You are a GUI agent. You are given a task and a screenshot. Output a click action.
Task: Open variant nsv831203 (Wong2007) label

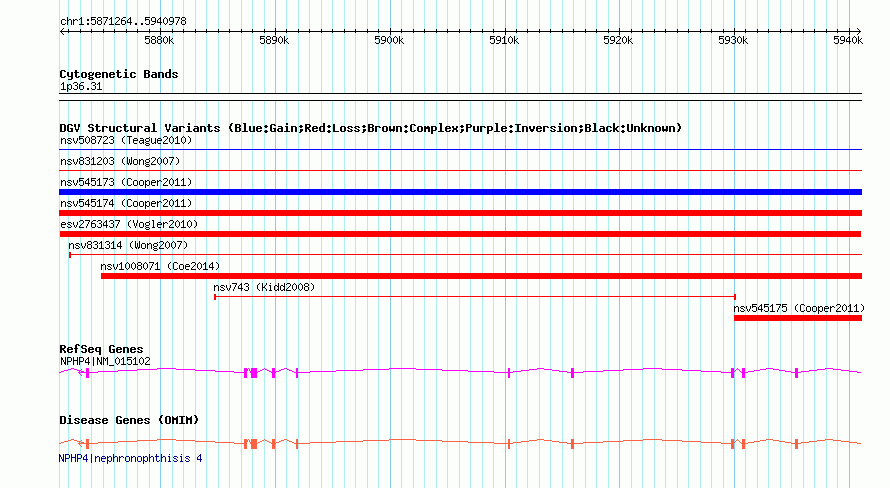(120, 161)
